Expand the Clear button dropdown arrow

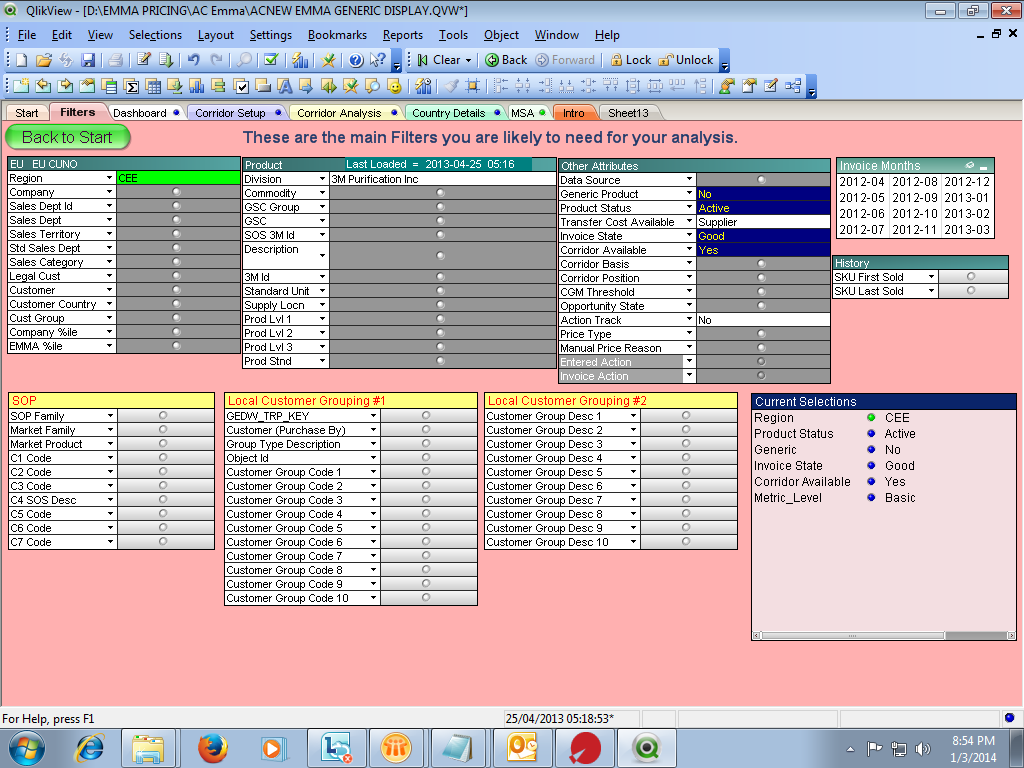point(468,60)
